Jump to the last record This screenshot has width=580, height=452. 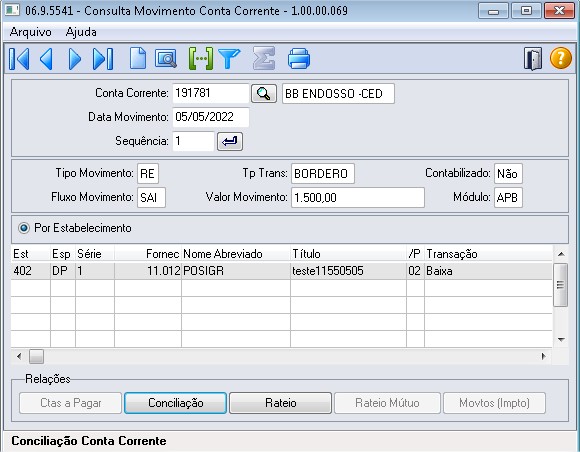pos(103,59)
